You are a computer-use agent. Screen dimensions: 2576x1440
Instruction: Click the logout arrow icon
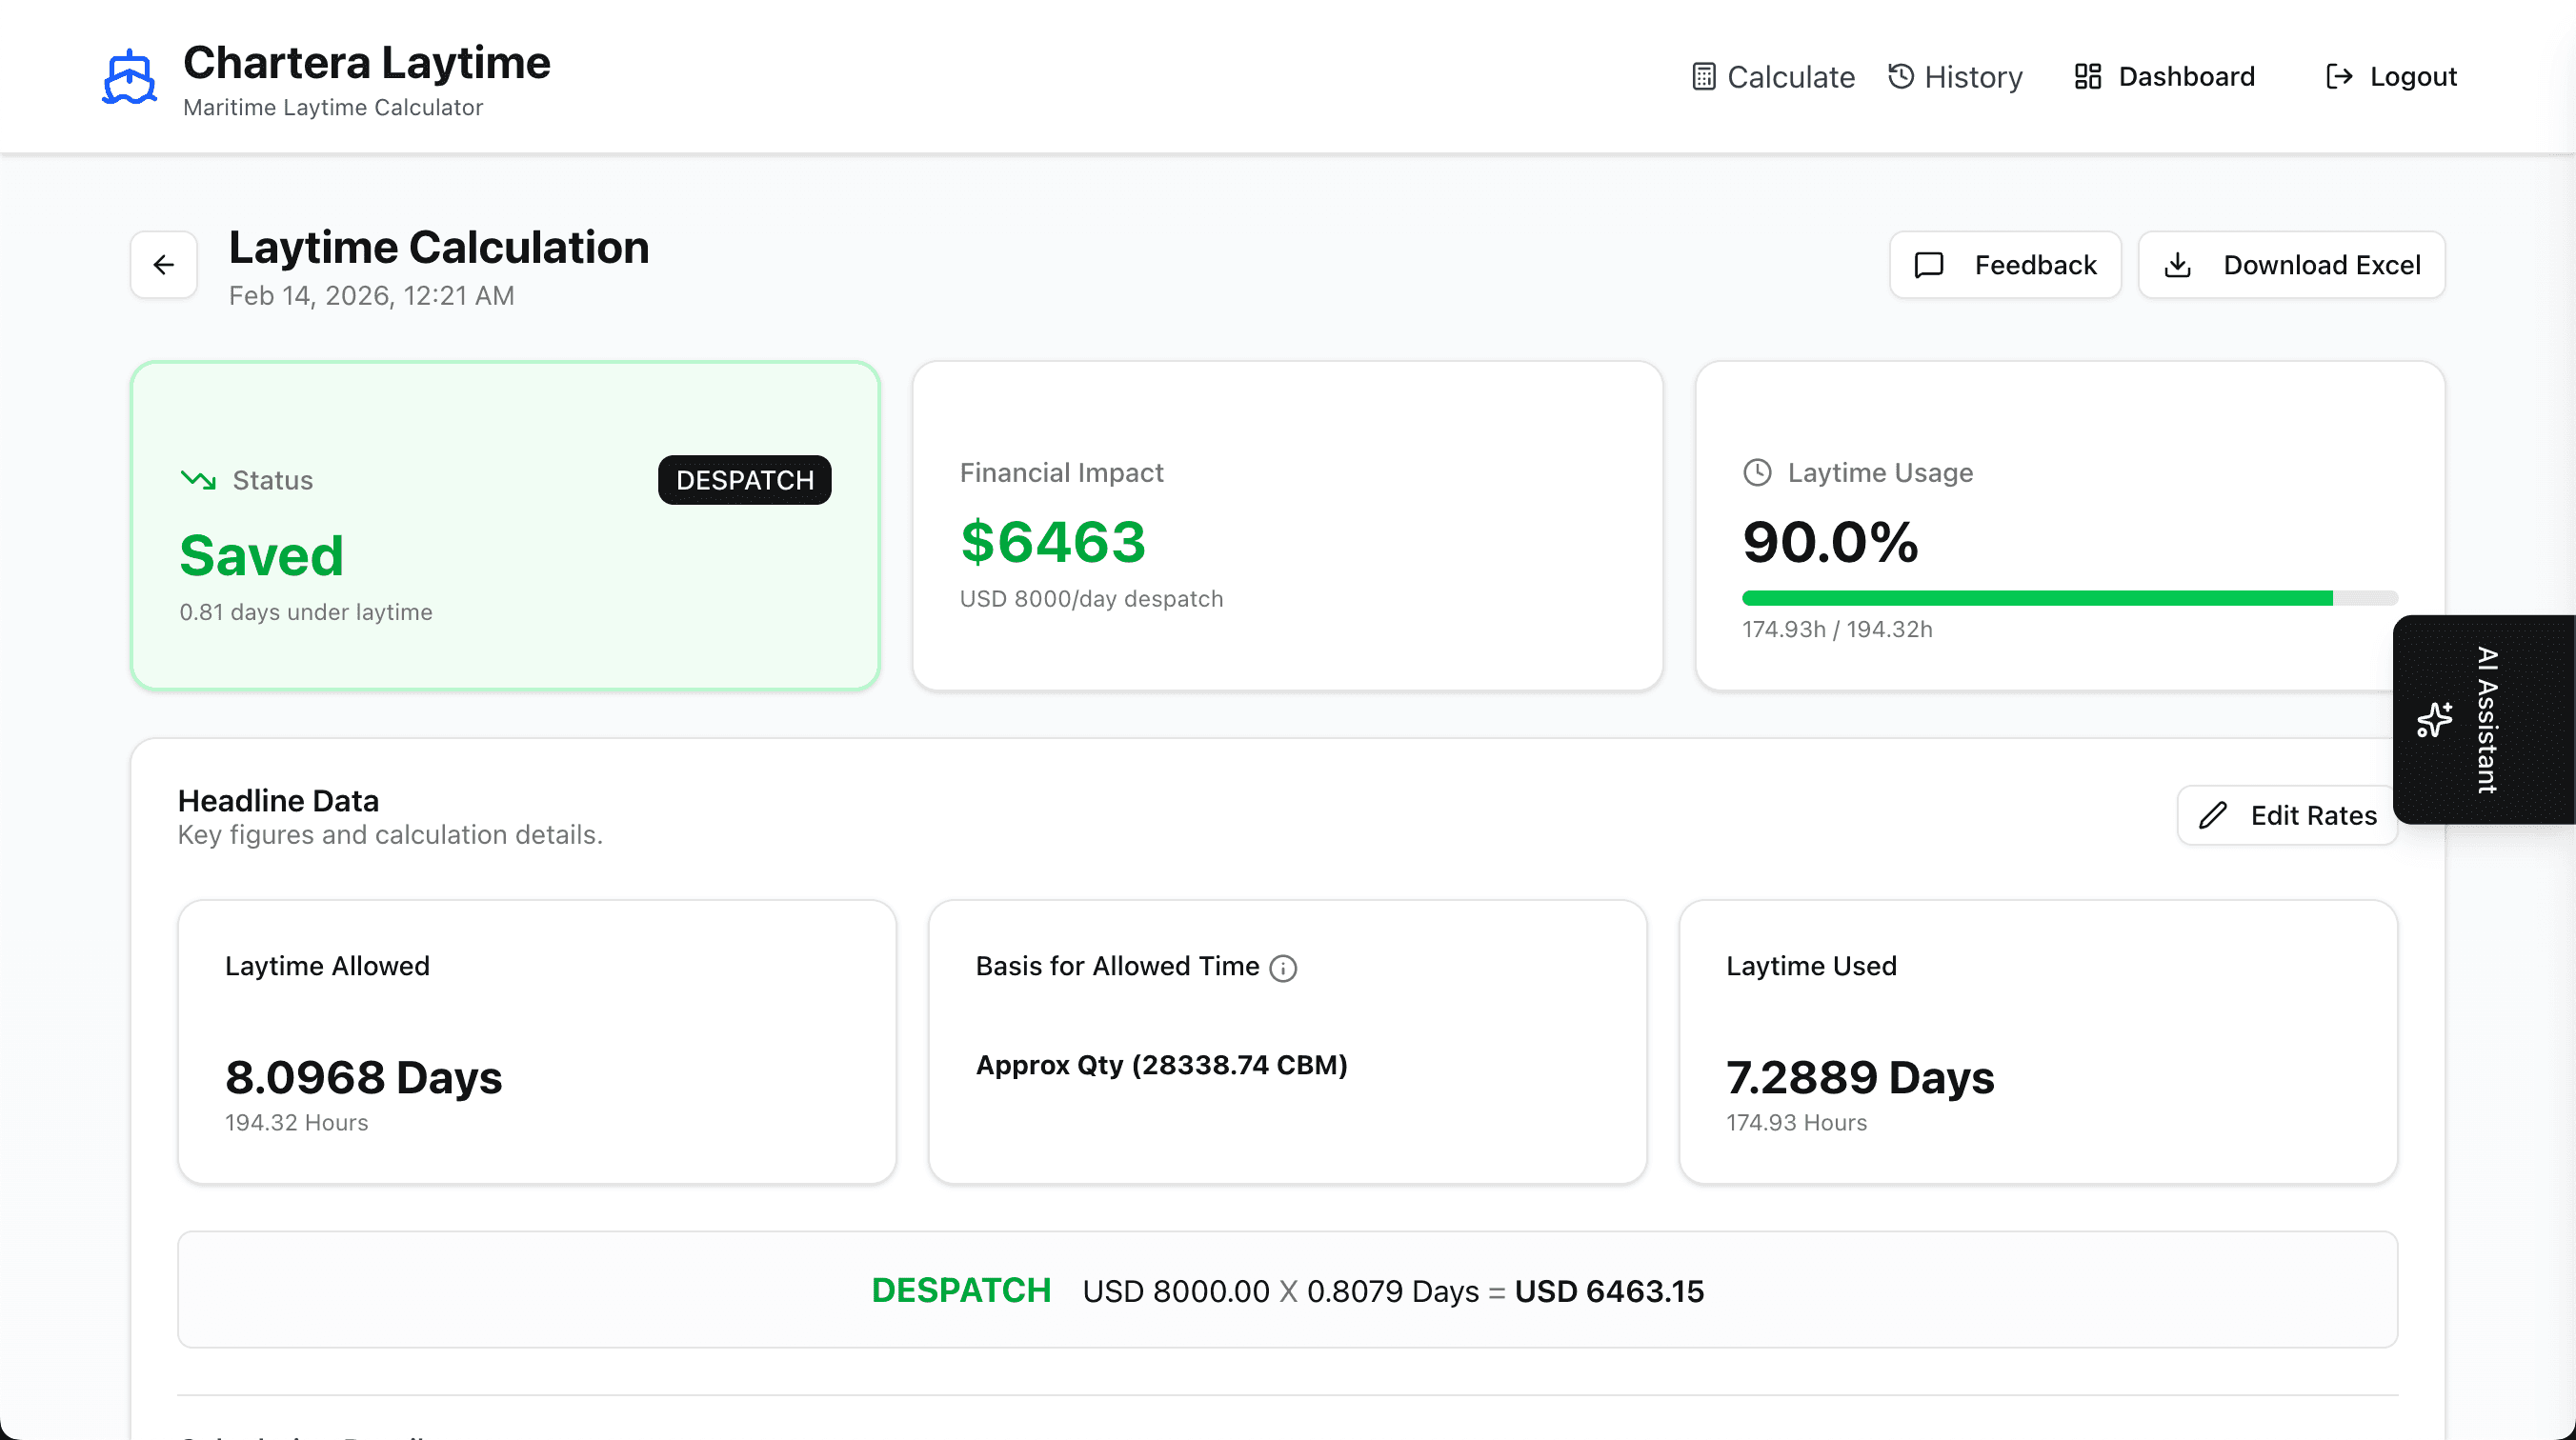click(2337, 76)
